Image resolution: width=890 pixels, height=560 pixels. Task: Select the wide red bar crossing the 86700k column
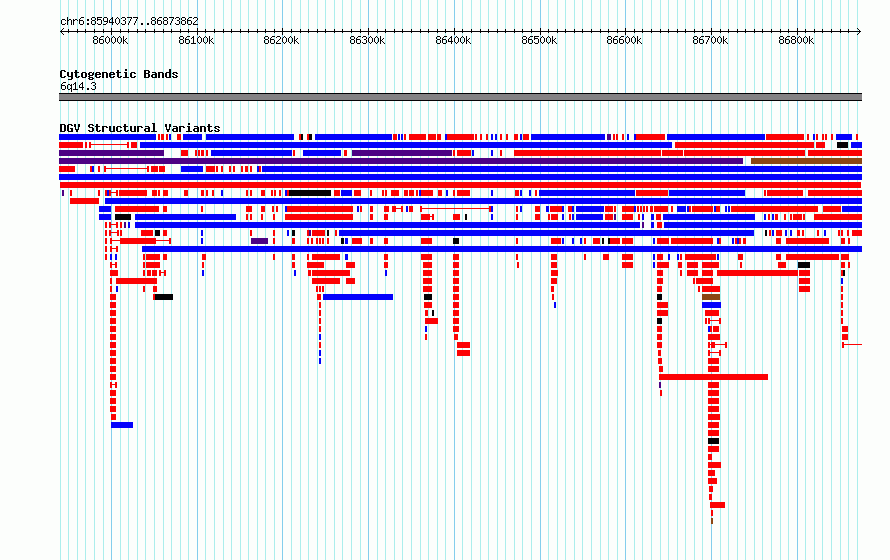point(713,377)
